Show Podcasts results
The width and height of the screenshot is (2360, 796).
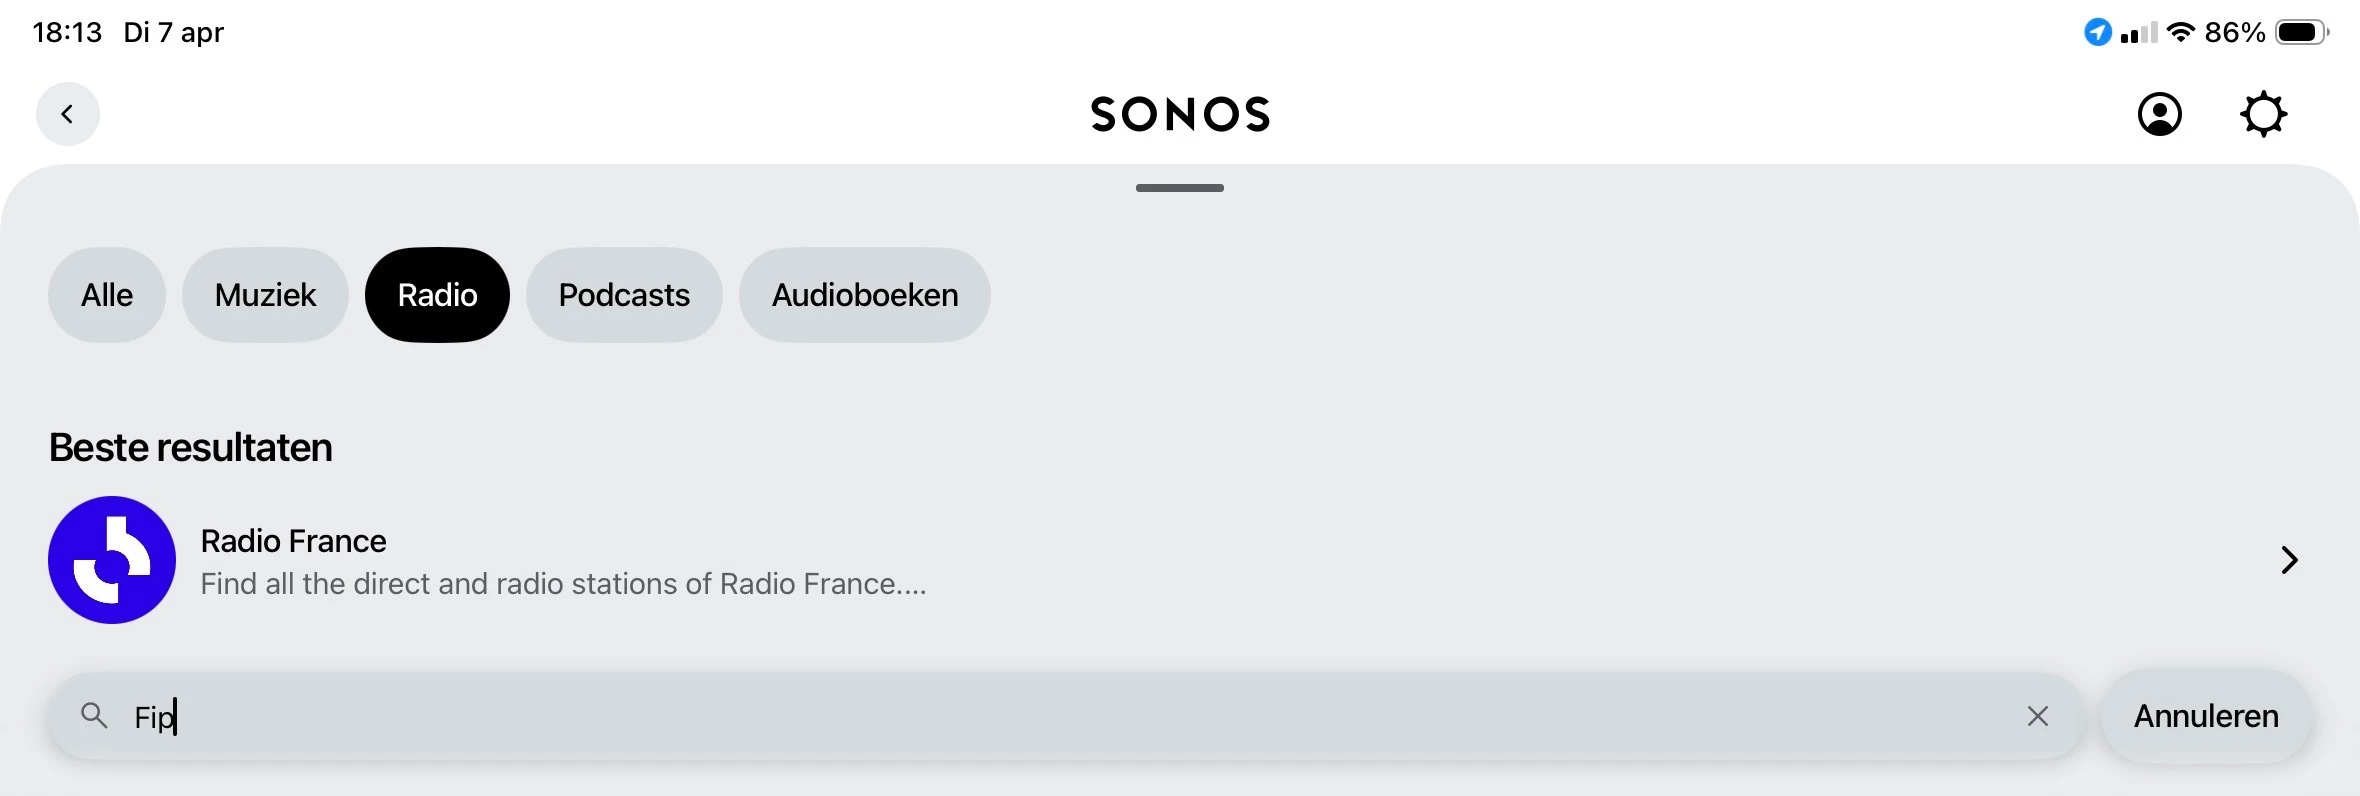(x=624, y=295)
